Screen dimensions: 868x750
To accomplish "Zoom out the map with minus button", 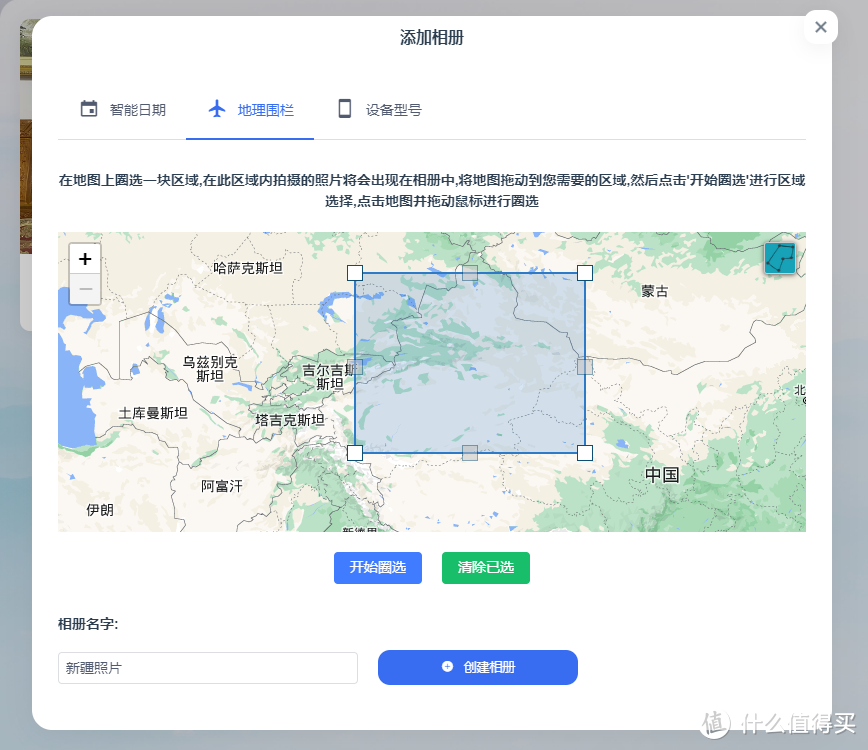I will 85,289.
